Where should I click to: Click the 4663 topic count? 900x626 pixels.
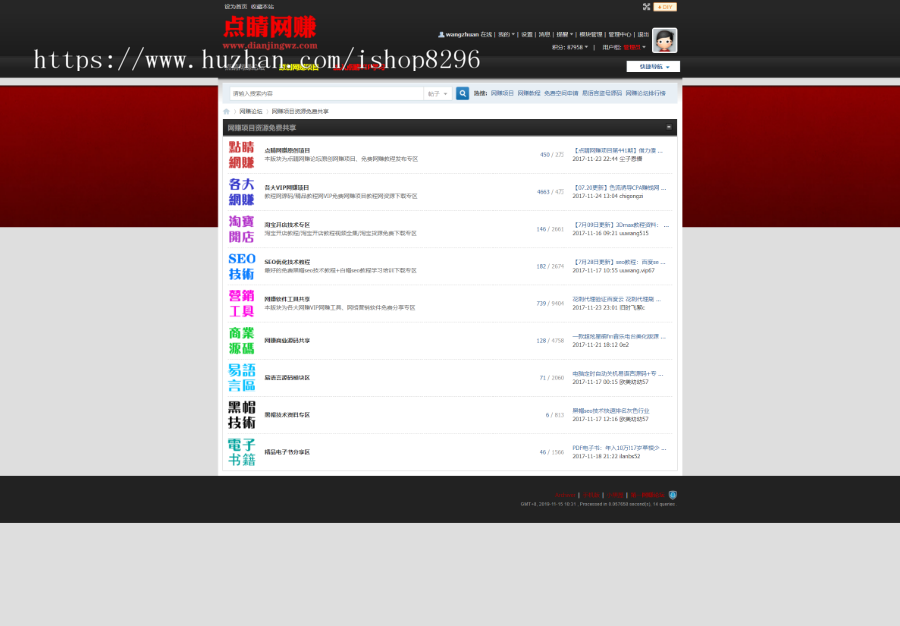tap(543, 192)
